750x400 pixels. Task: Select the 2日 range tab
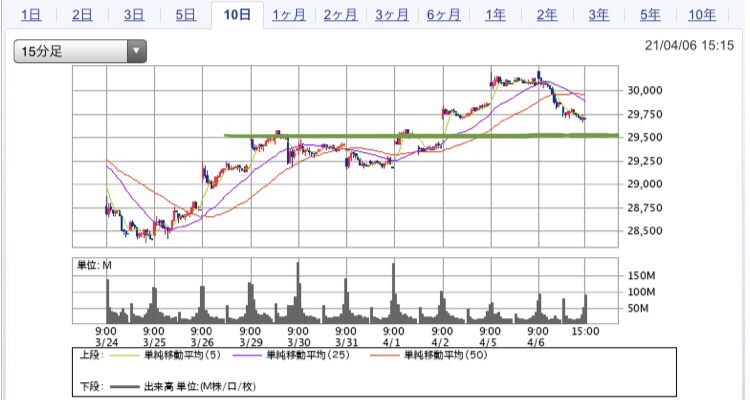pyautogui.click(x=82, y=15)
